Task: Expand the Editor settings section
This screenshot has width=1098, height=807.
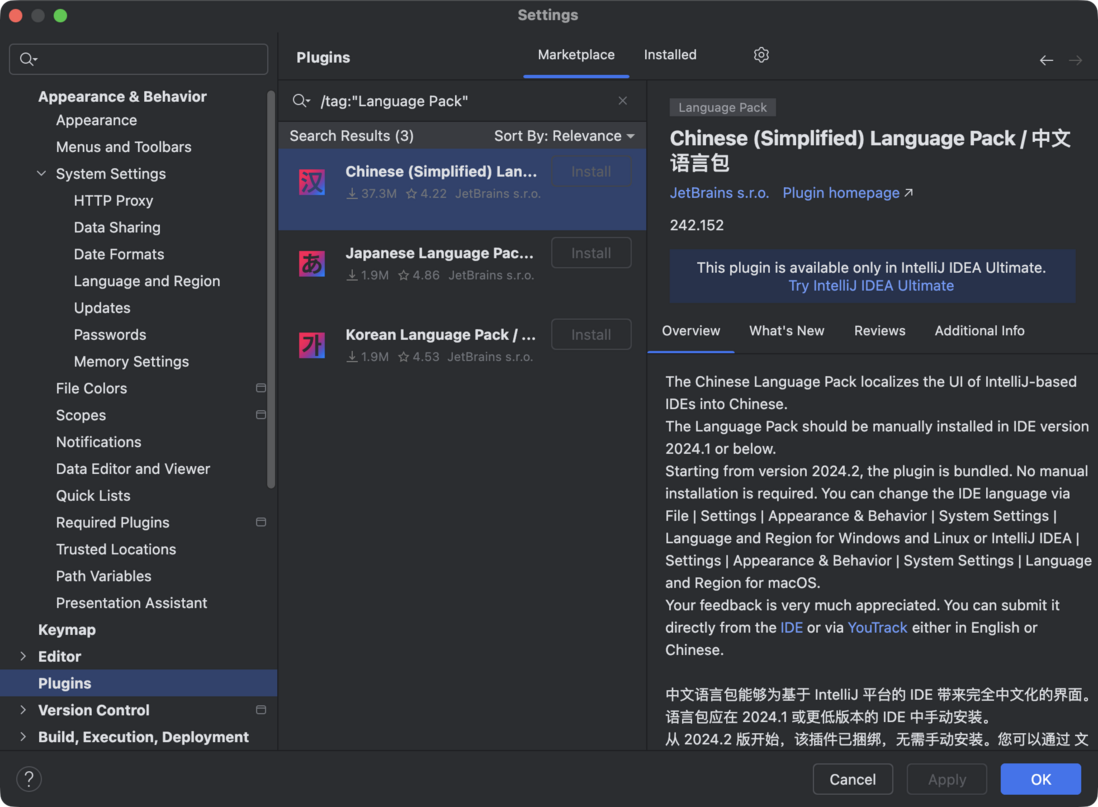Action: 23,657
